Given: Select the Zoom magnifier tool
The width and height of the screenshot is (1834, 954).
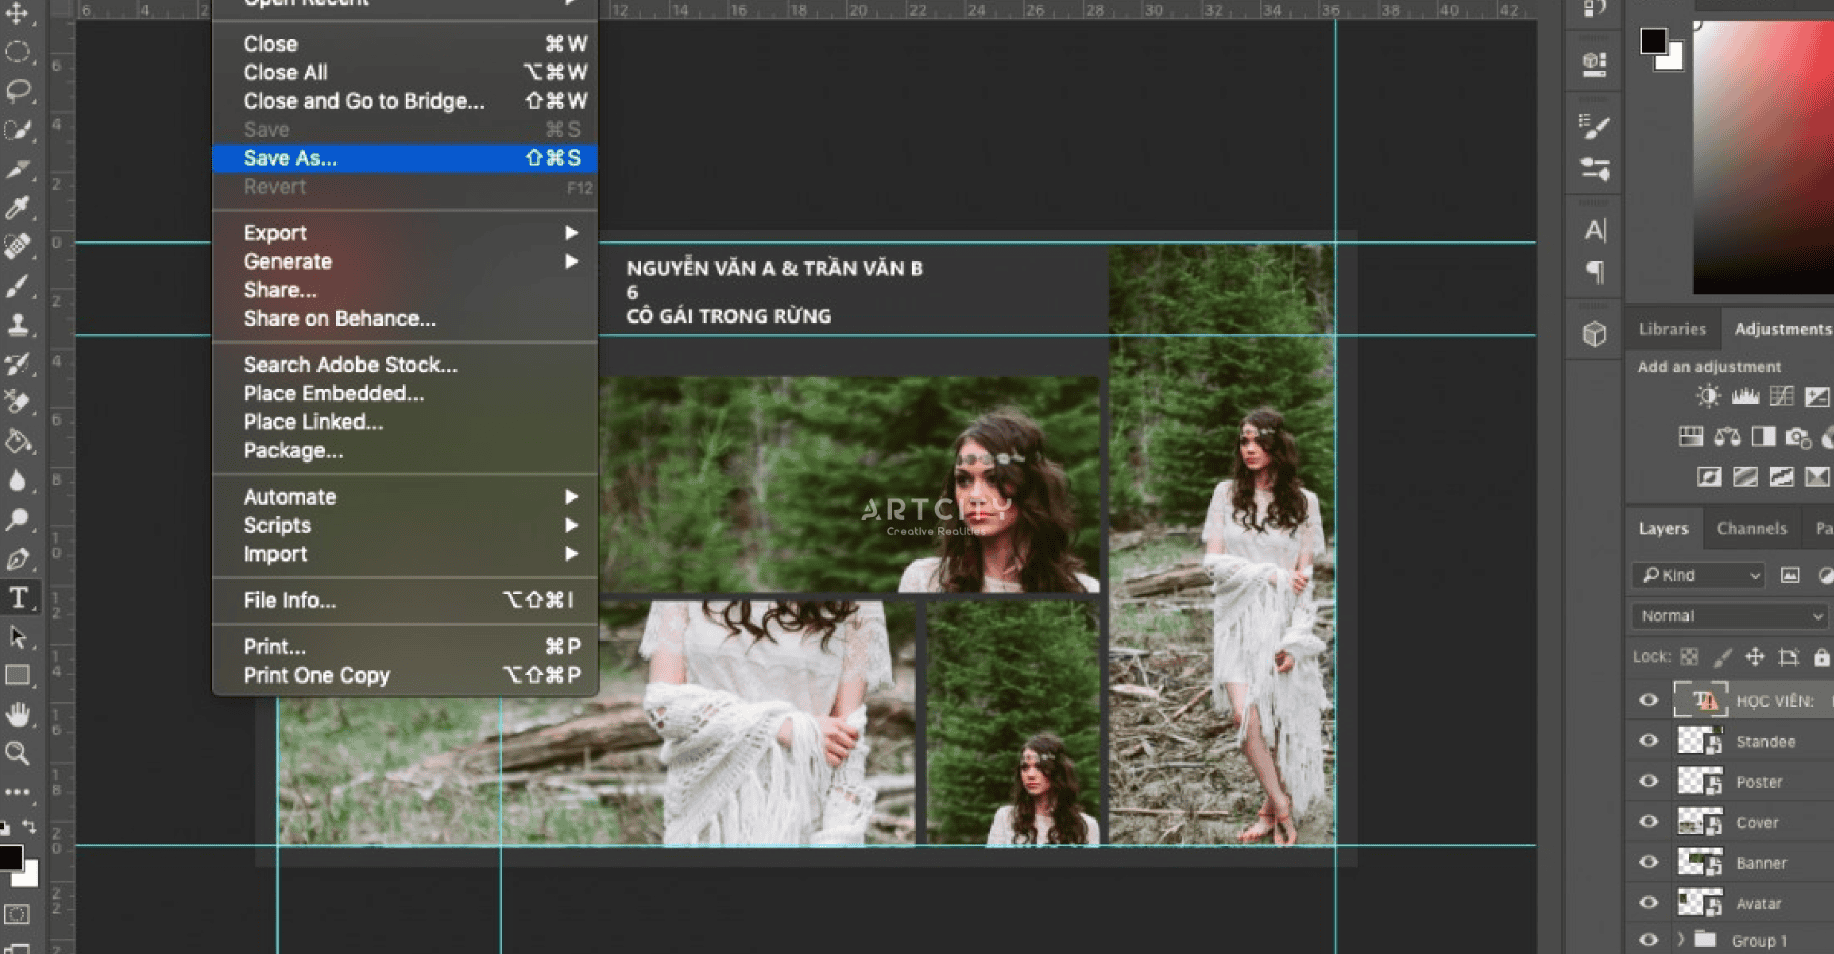Looking at the screenshot, I should click(x=18, y=753).
